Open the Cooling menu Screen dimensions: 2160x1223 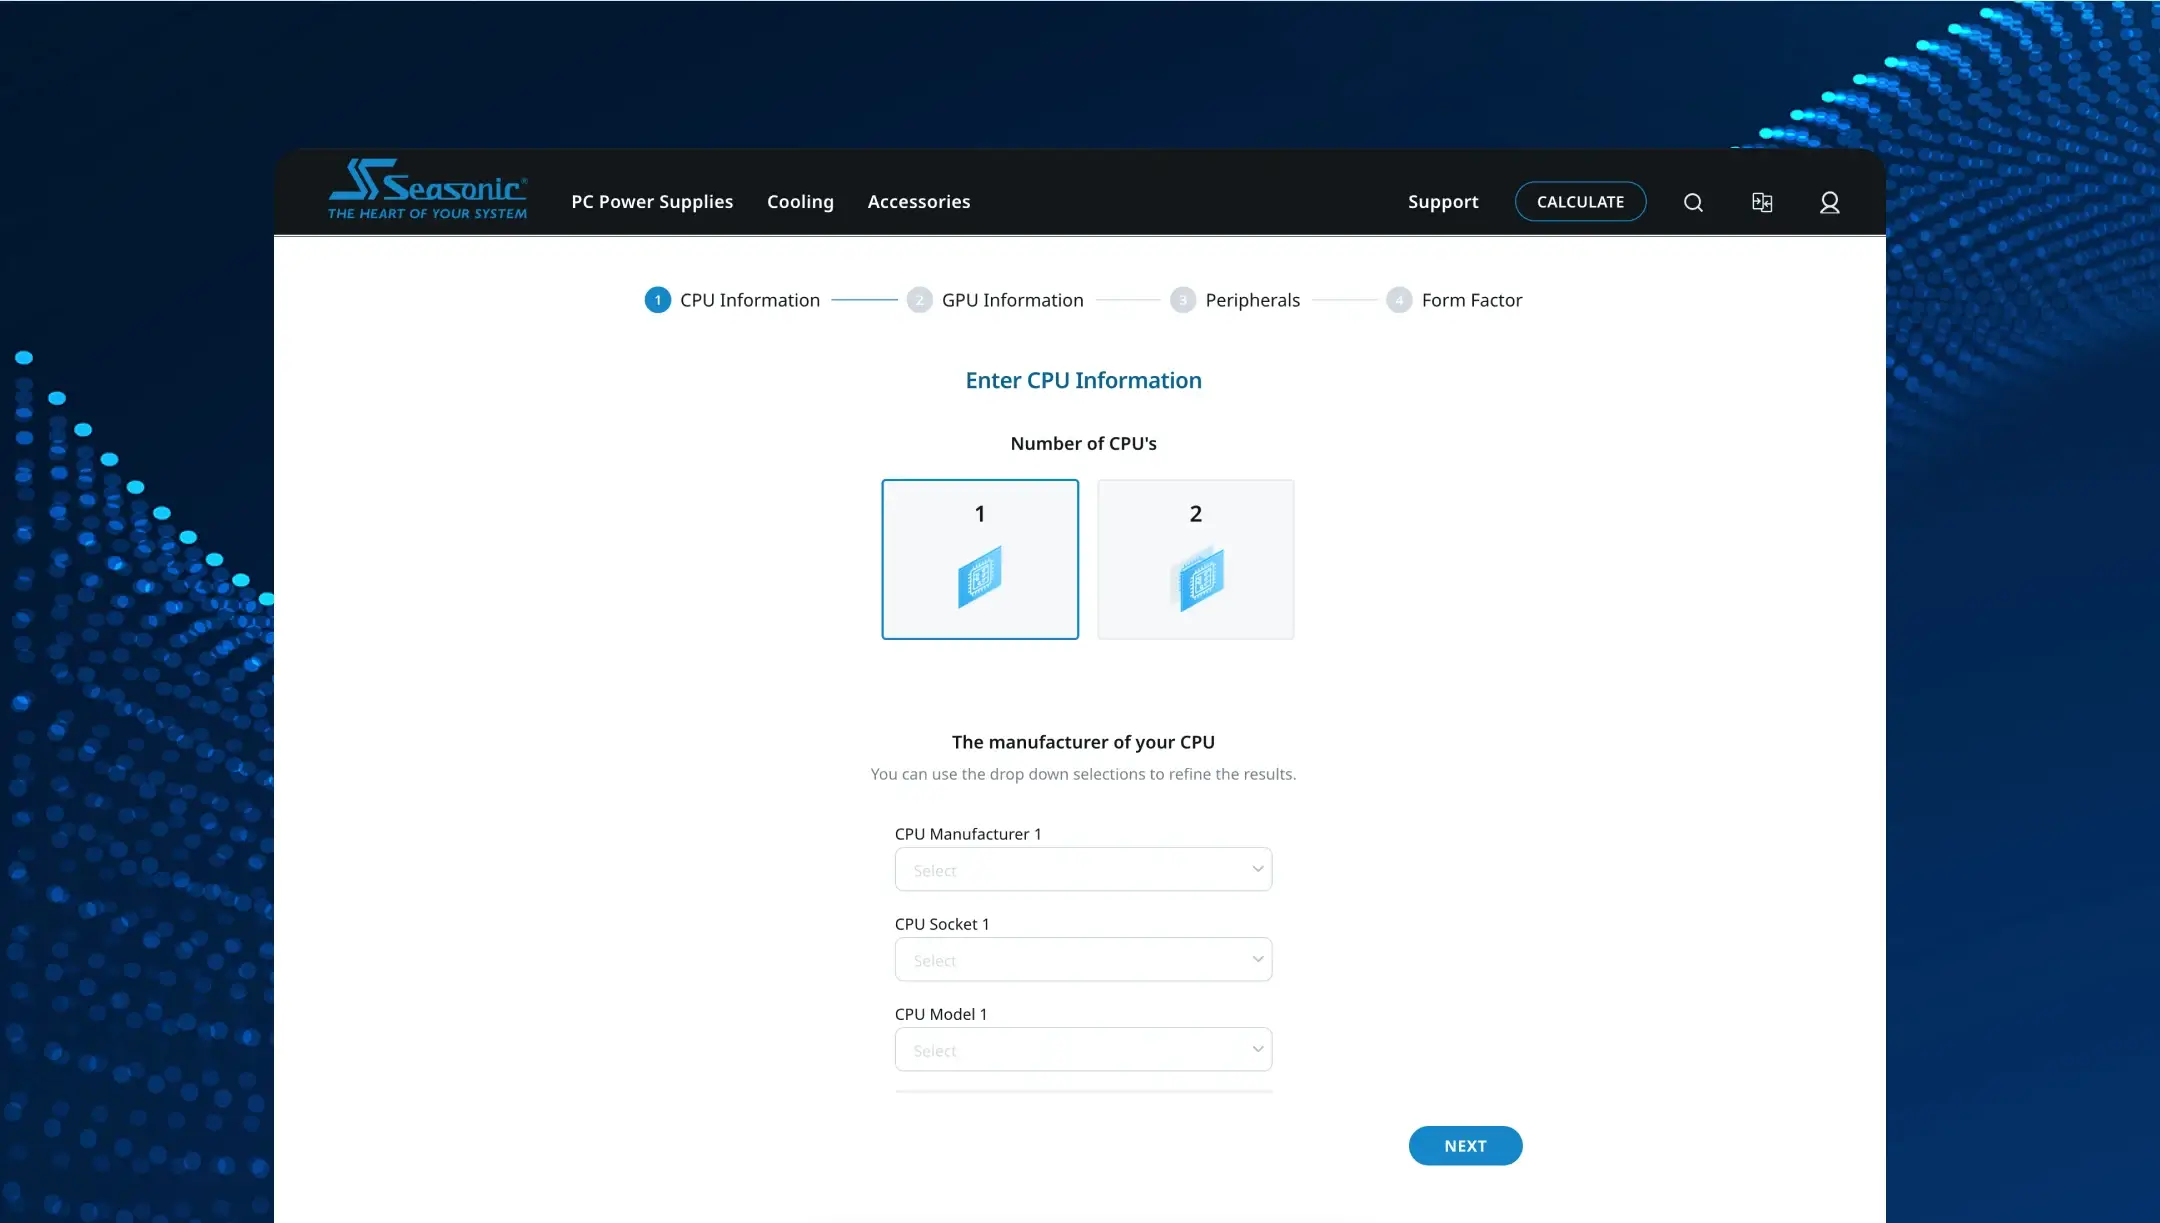pos(800,202)
